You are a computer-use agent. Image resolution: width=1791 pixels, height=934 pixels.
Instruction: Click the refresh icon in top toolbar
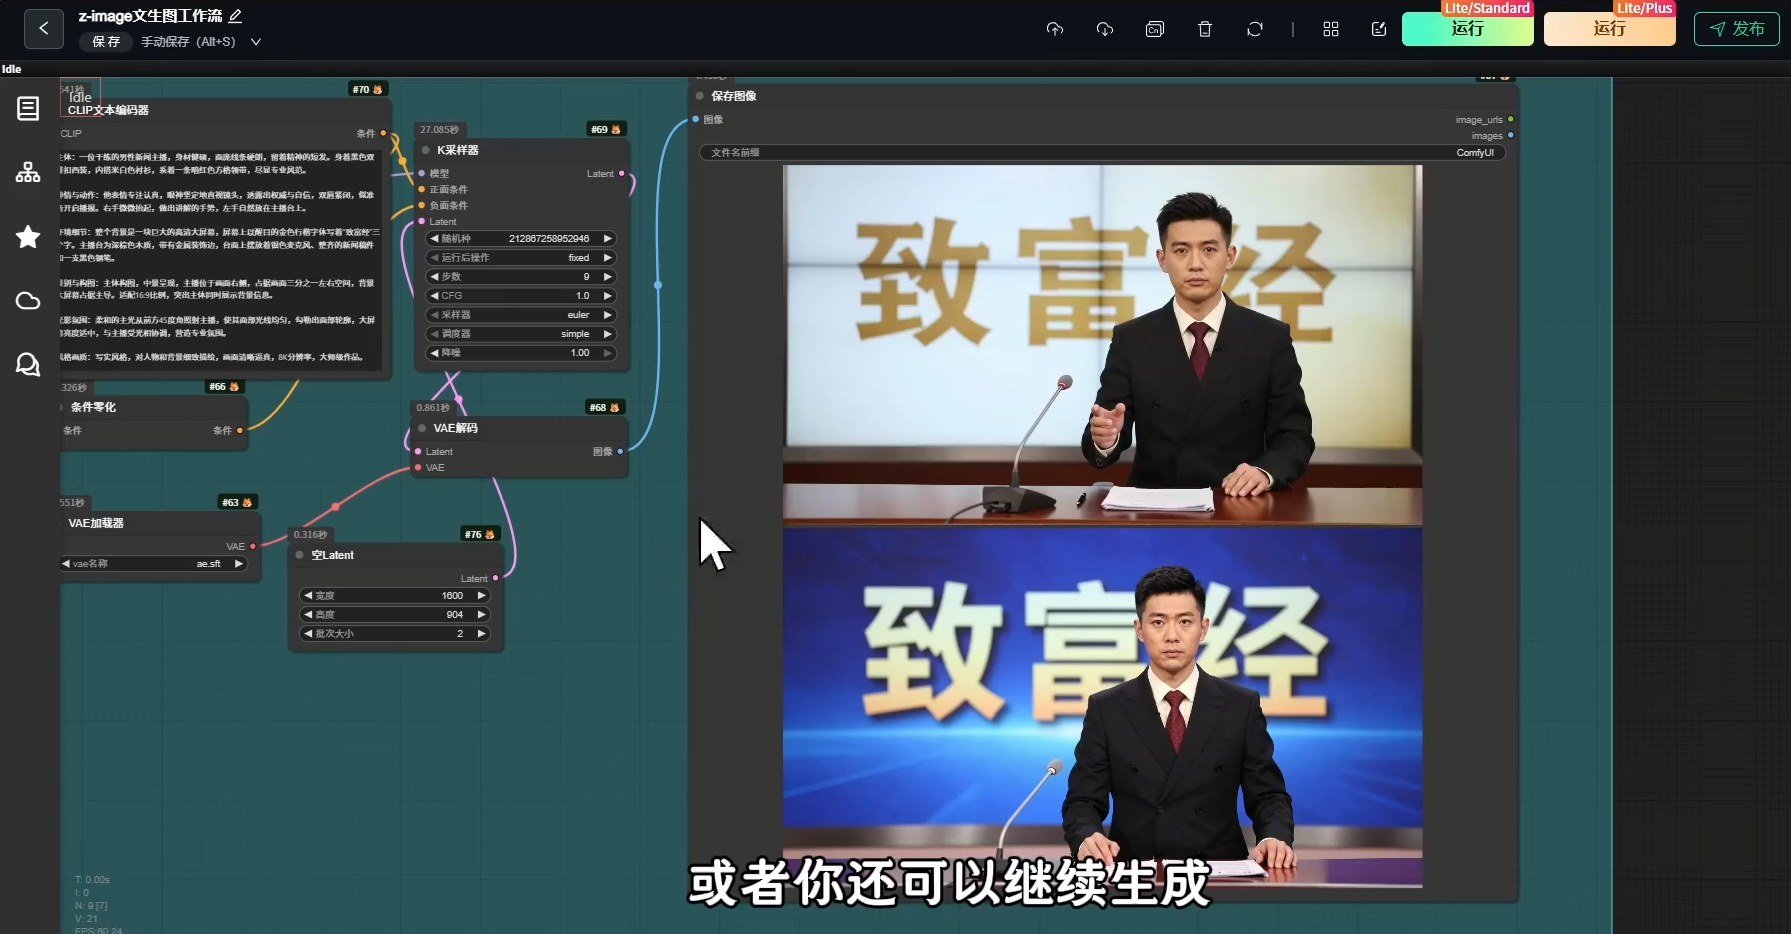tap(1255, 29)
